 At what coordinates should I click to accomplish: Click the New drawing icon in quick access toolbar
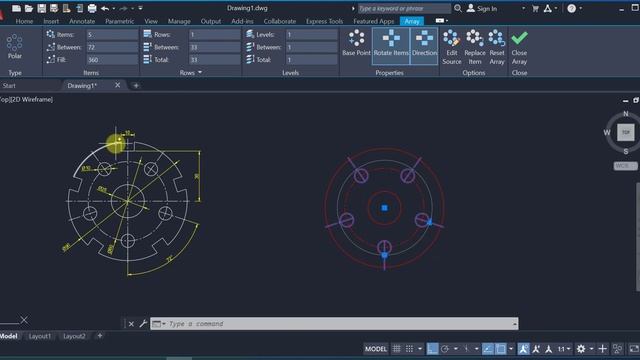coord(16,8)
